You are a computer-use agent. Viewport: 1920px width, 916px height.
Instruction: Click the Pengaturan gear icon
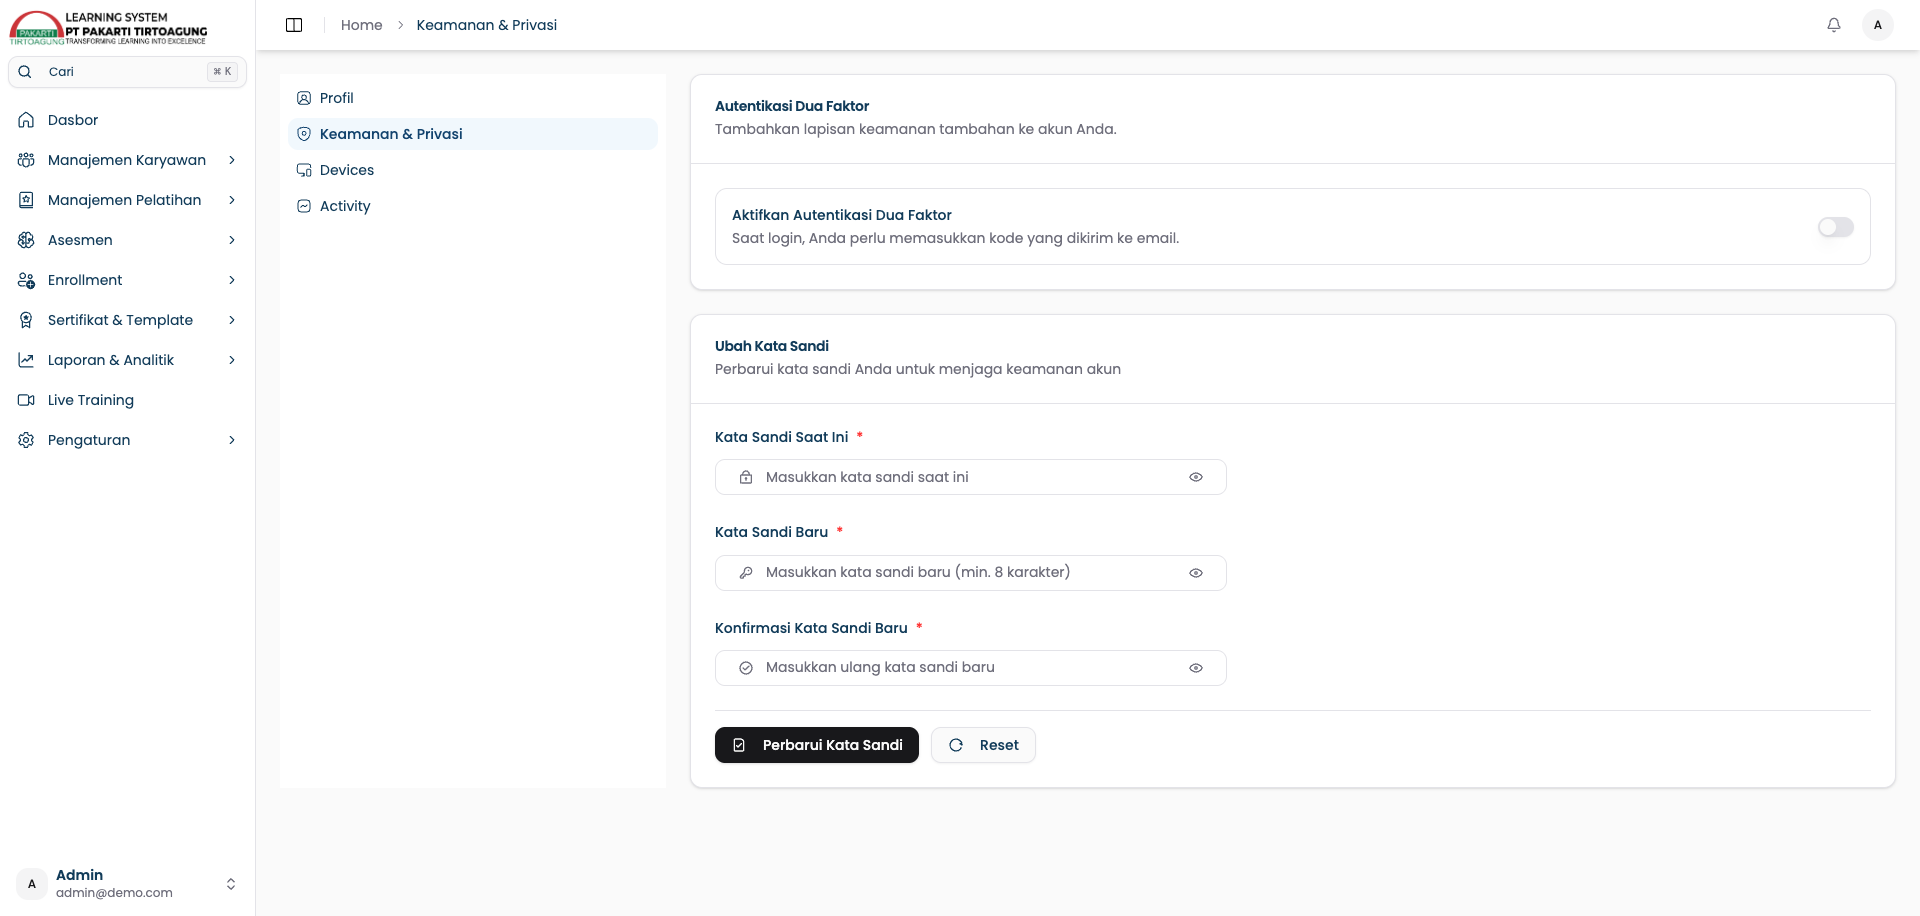pyautogui.click(x=27, y=440)
